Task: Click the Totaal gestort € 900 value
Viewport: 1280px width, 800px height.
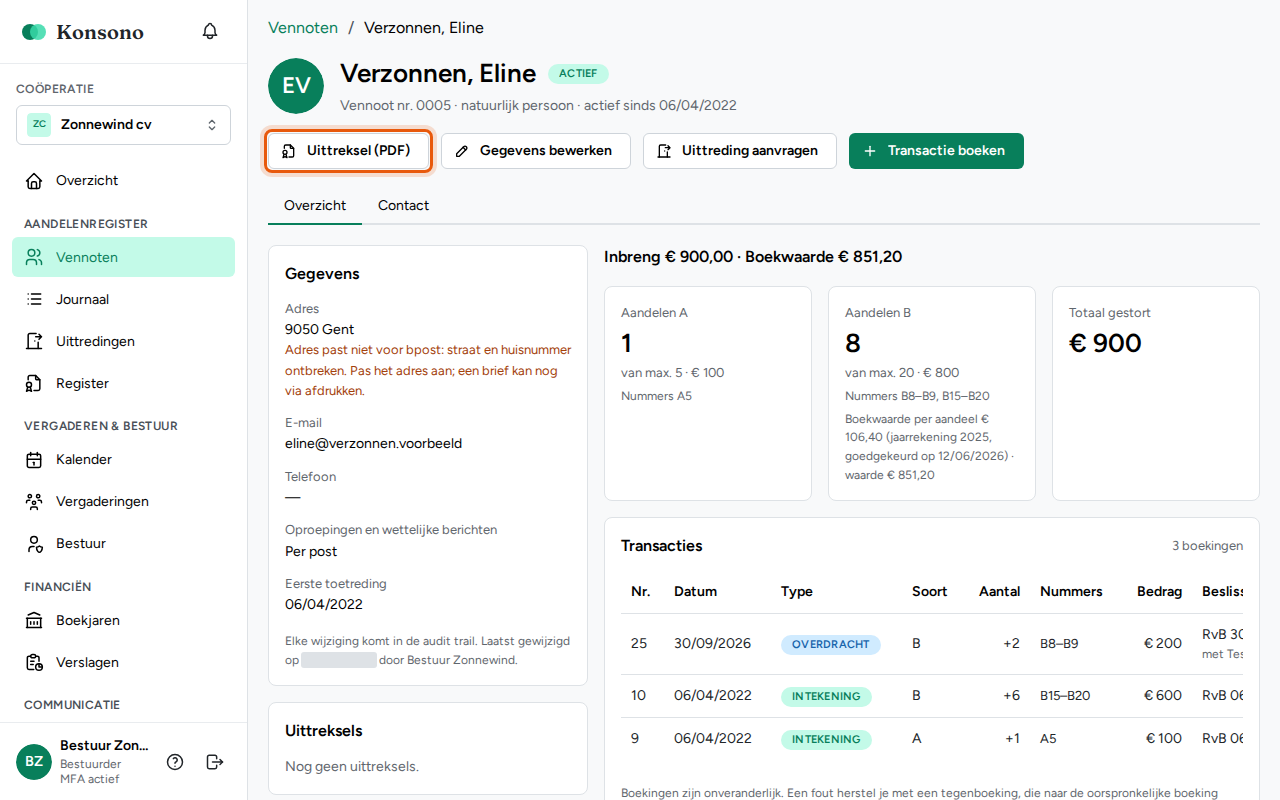Action: (1105, 343)
